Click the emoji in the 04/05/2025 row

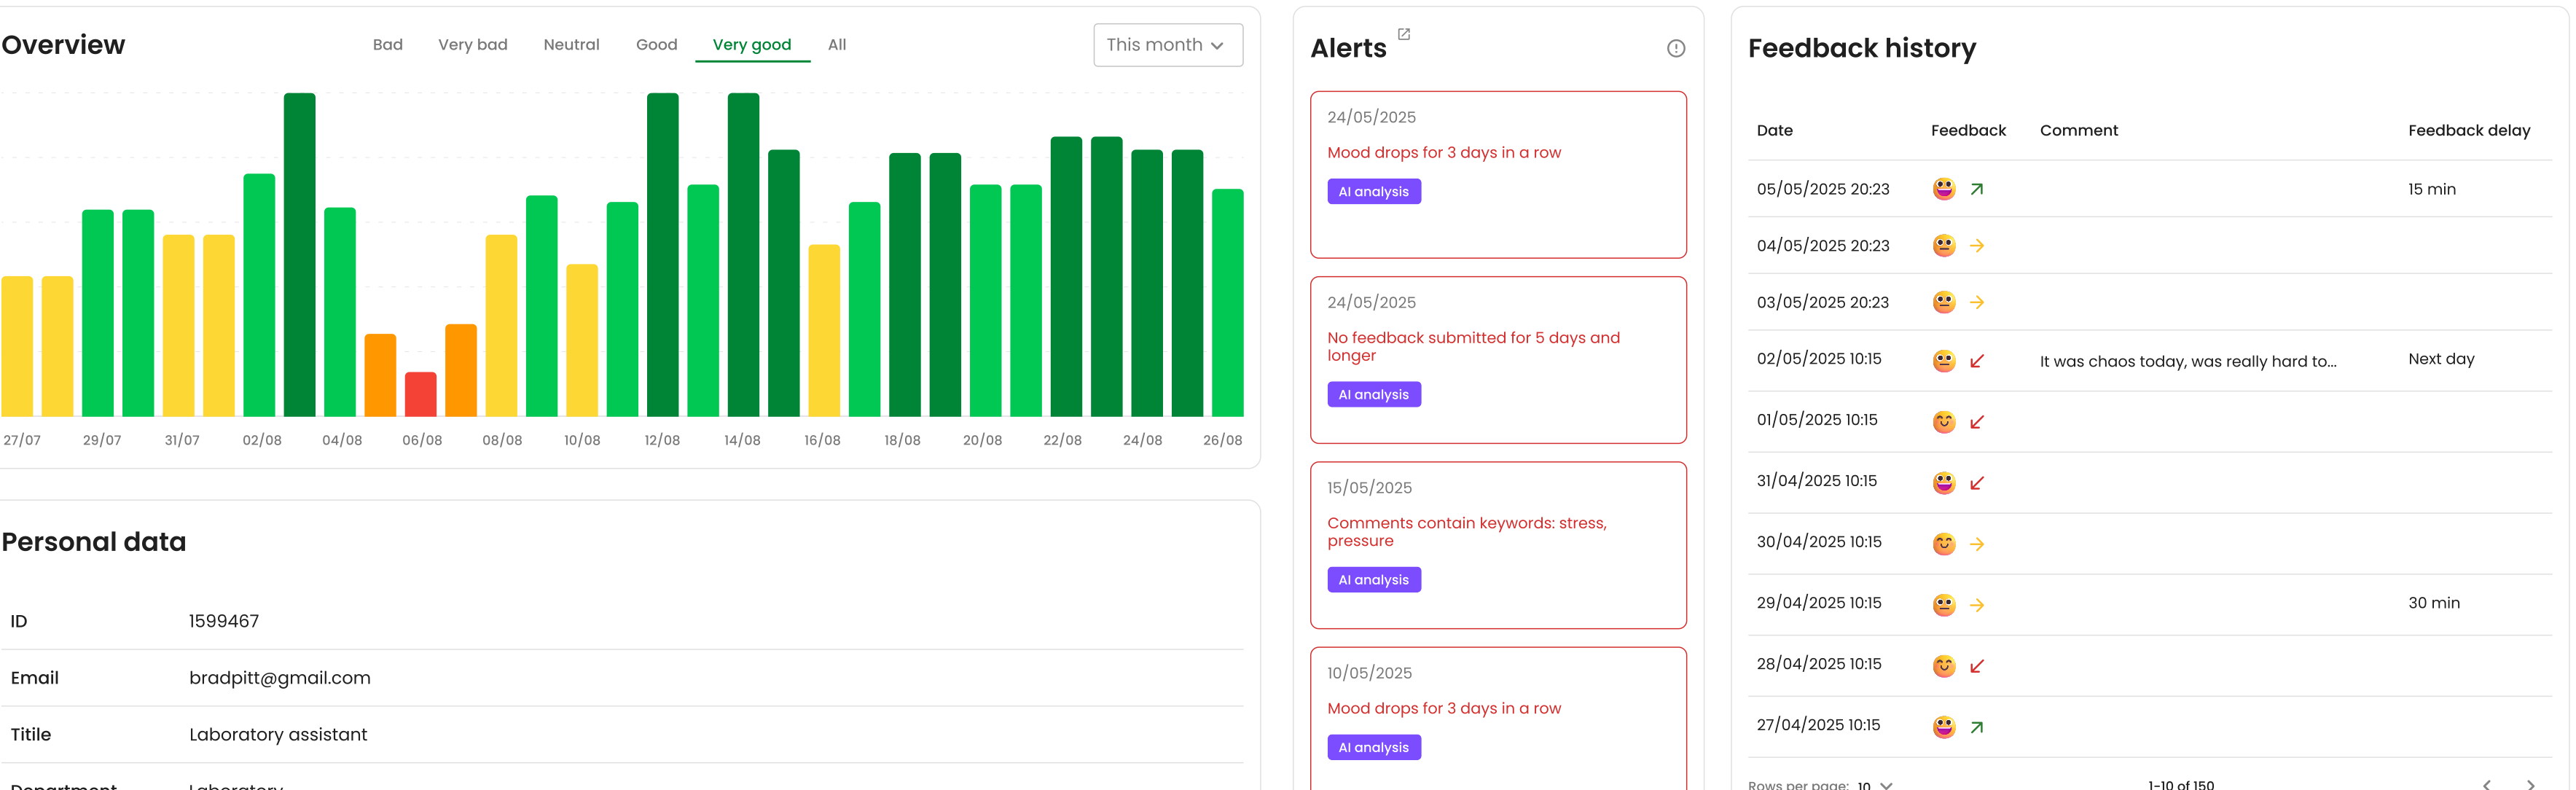(1943, 245)
